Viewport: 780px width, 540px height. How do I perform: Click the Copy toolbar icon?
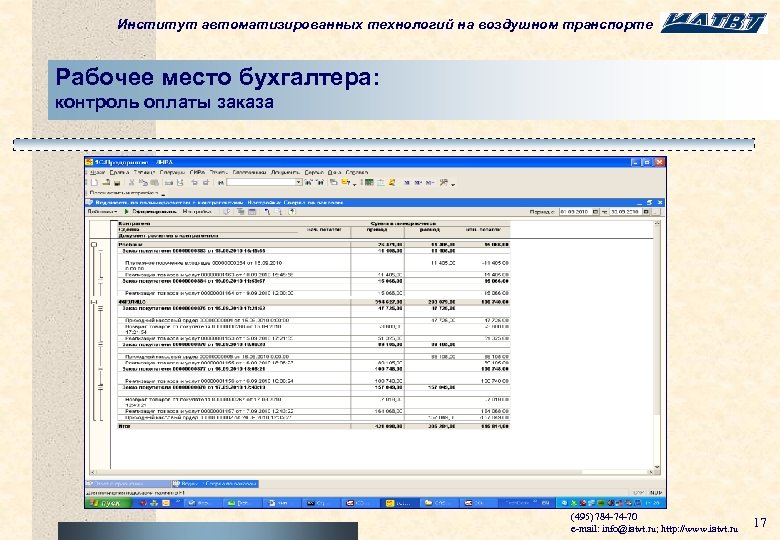(143, 183)
